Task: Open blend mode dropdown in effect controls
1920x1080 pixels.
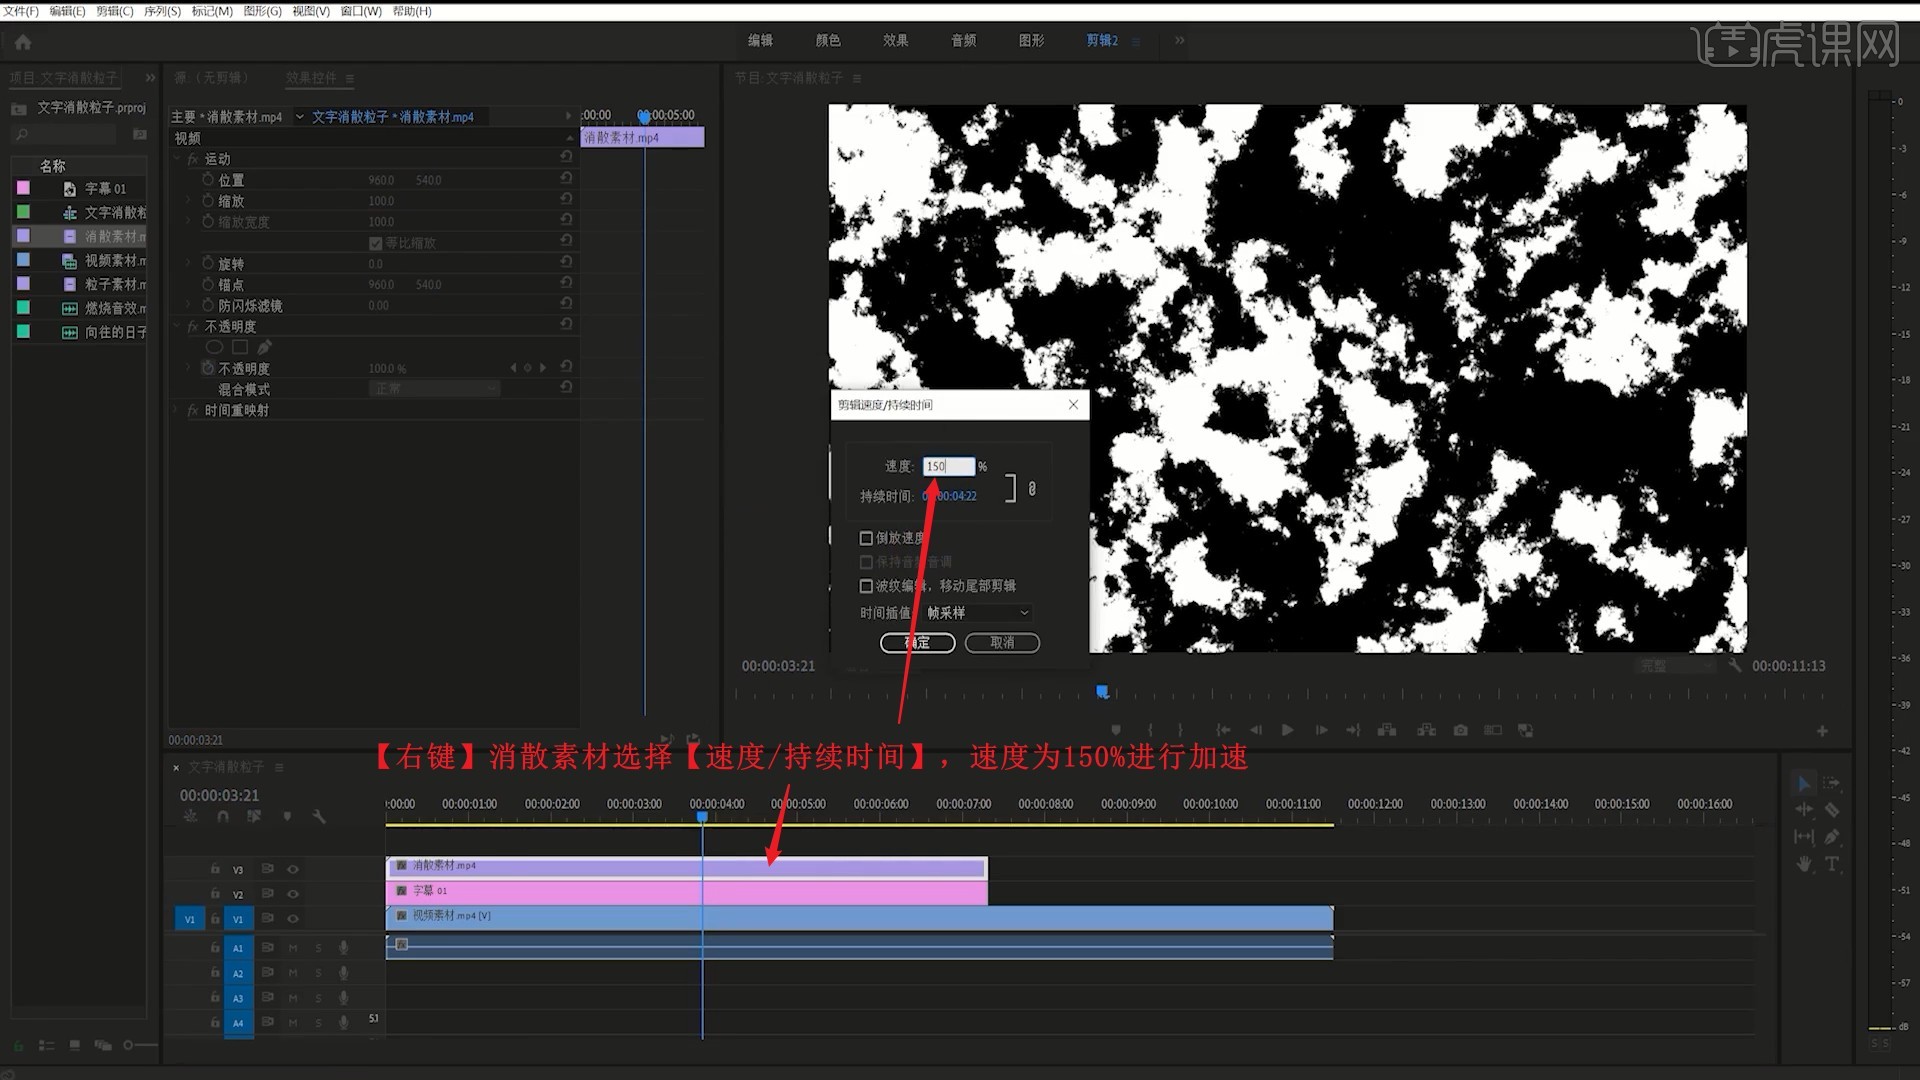Action: point(434,389)
